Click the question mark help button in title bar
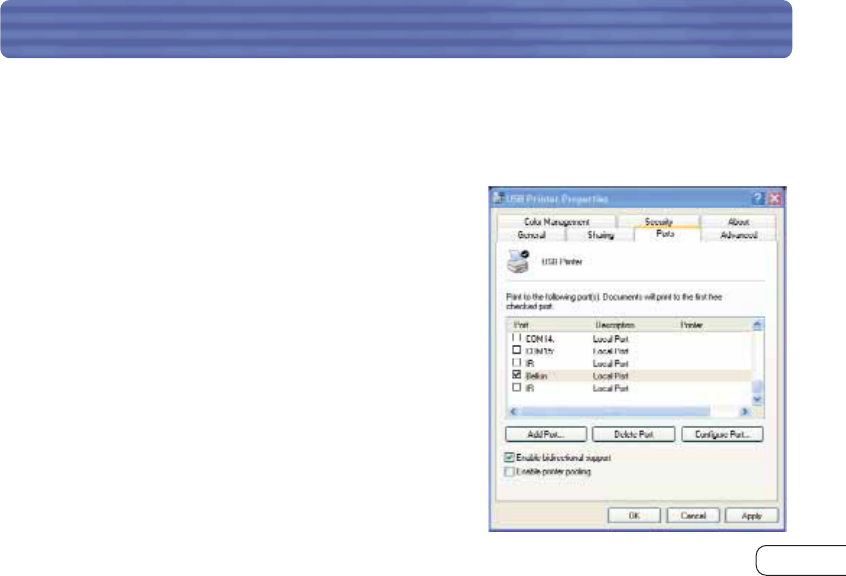The image size is (846, 576). click(758, 198)
